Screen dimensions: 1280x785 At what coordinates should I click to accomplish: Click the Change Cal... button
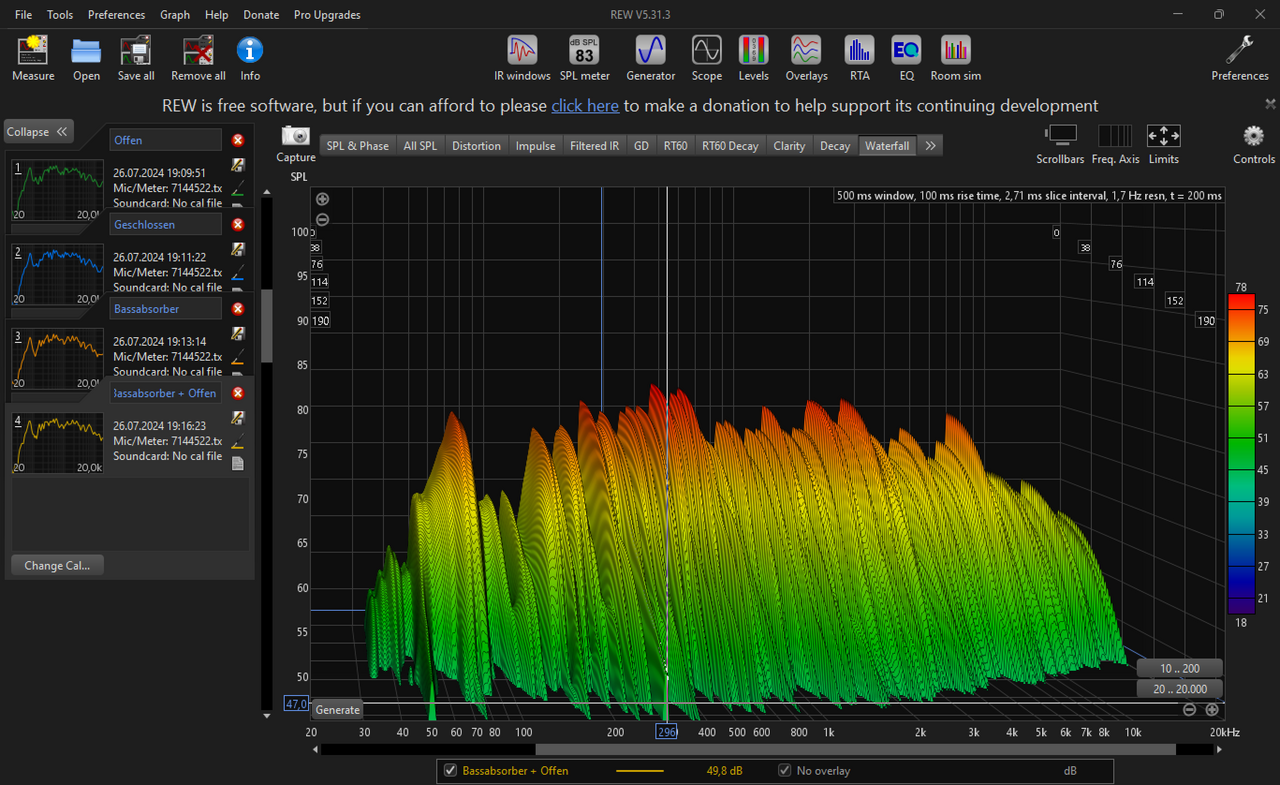[57, 565]
